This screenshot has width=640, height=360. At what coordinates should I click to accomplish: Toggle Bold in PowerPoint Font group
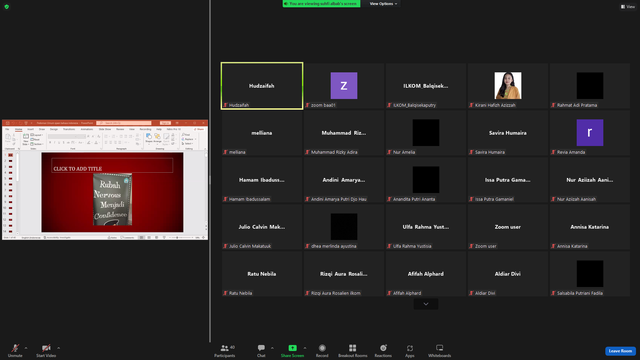coord(50,142)
